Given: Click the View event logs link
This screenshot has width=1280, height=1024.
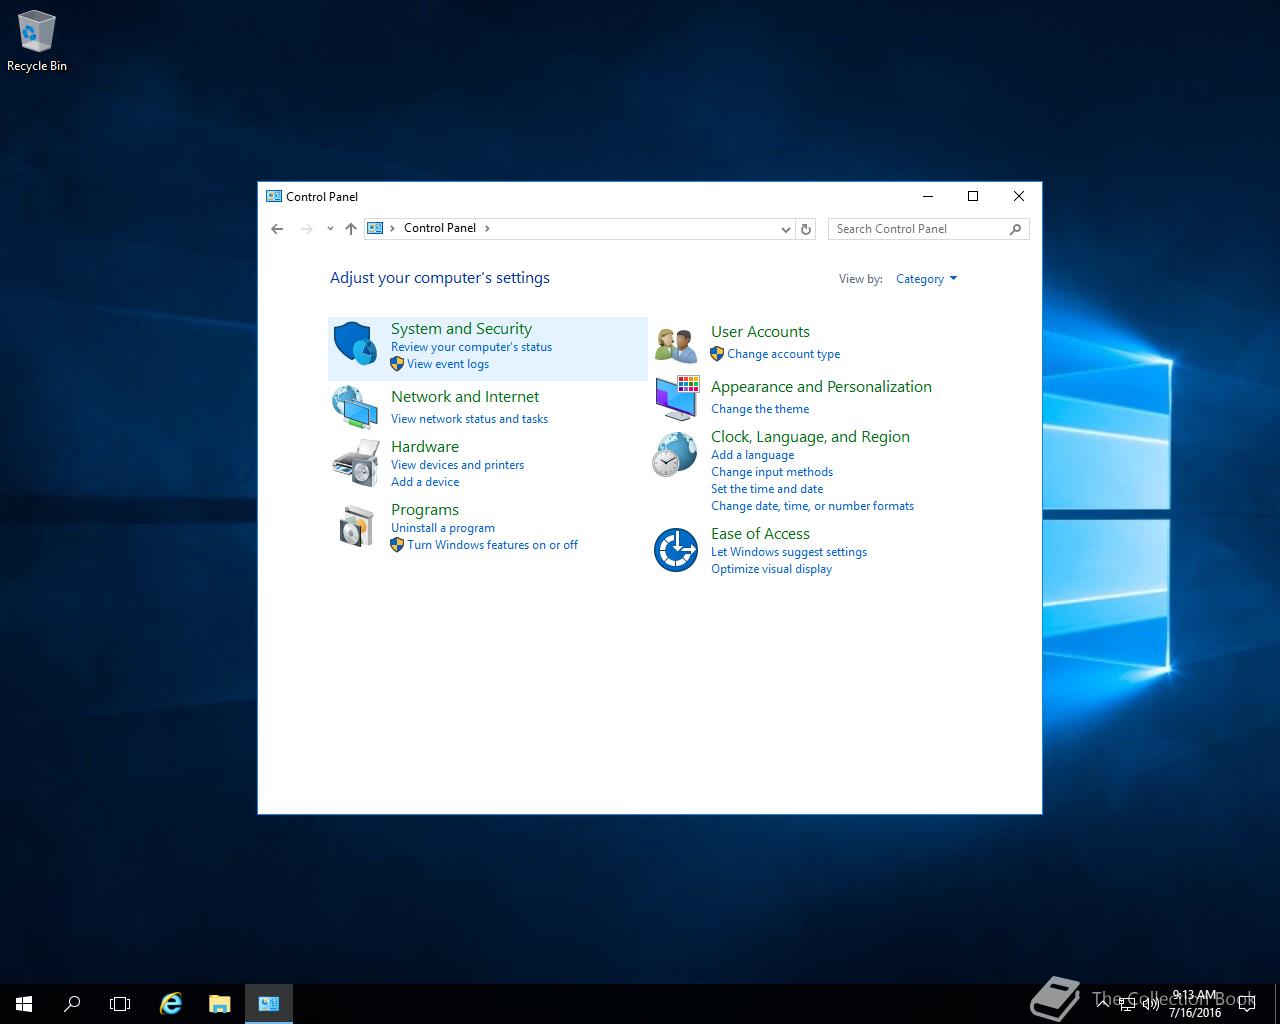Looking at the screenshot, I should [448, 364].
